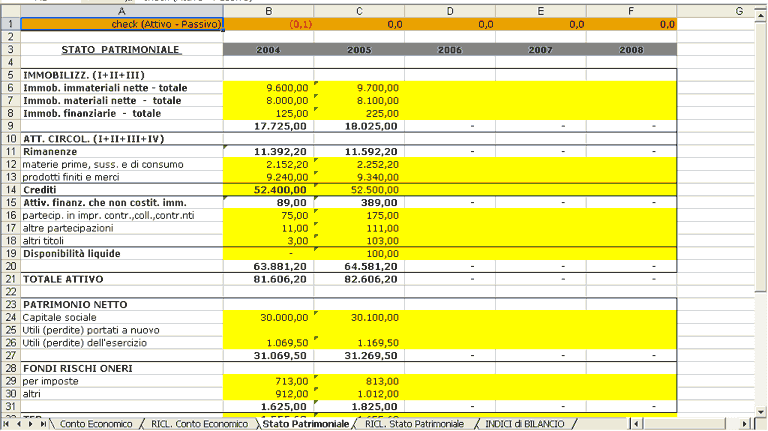Click the 31.269,50 subtotal cell

(x=359, y=356)
